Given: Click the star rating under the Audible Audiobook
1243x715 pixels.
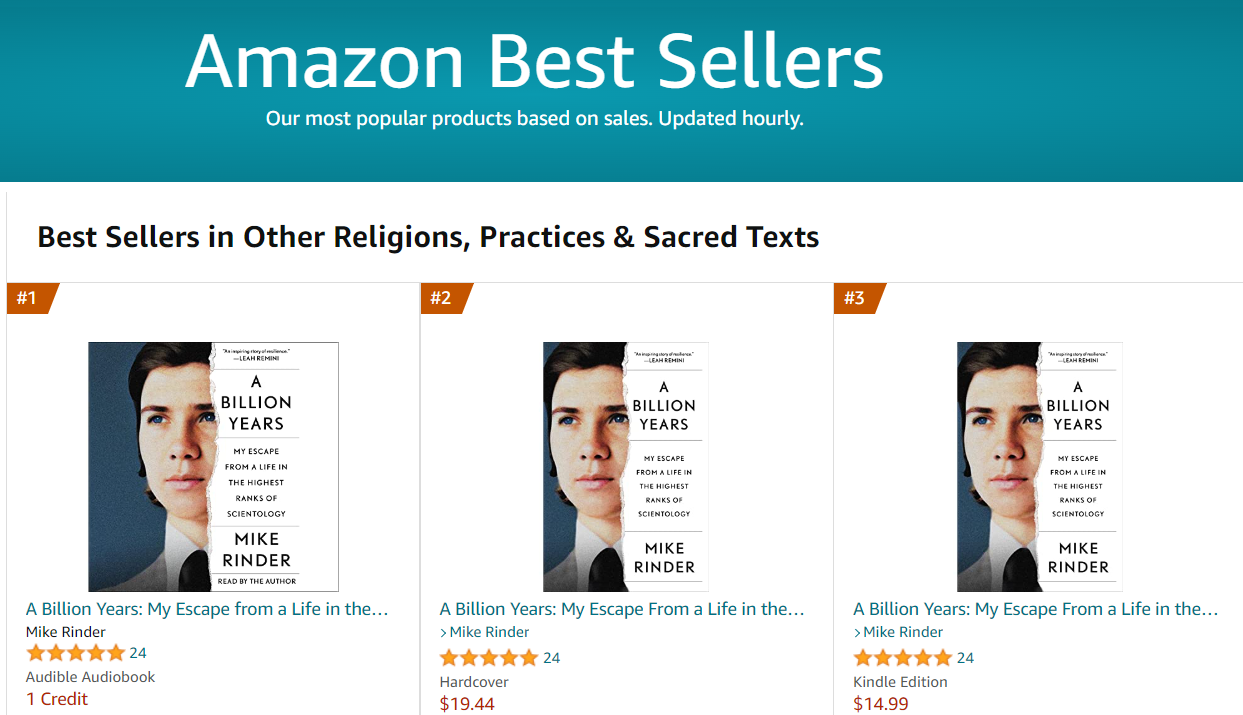Looking at the screenshot, I should (x=76, y=653).
